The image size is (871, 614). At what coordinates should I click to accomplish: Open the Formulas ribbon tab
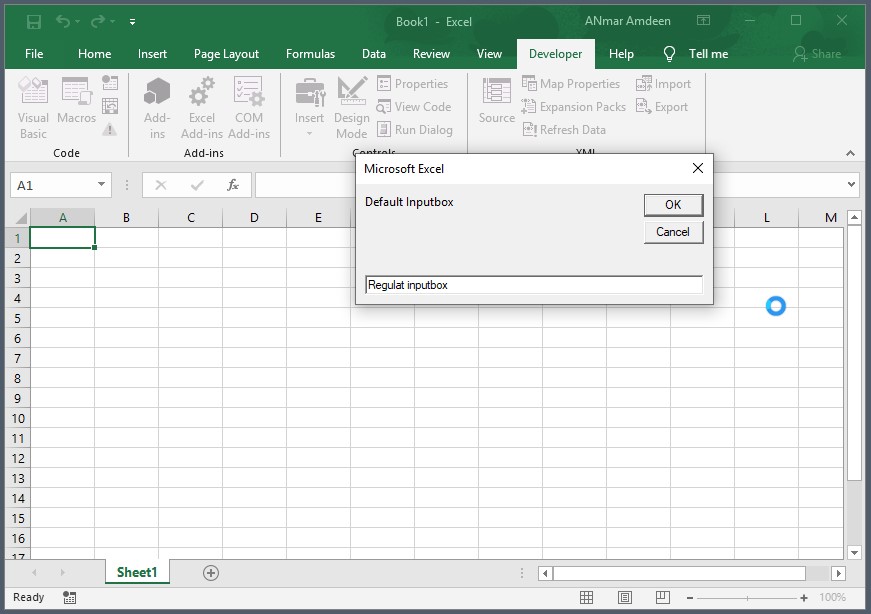(309, 54)
